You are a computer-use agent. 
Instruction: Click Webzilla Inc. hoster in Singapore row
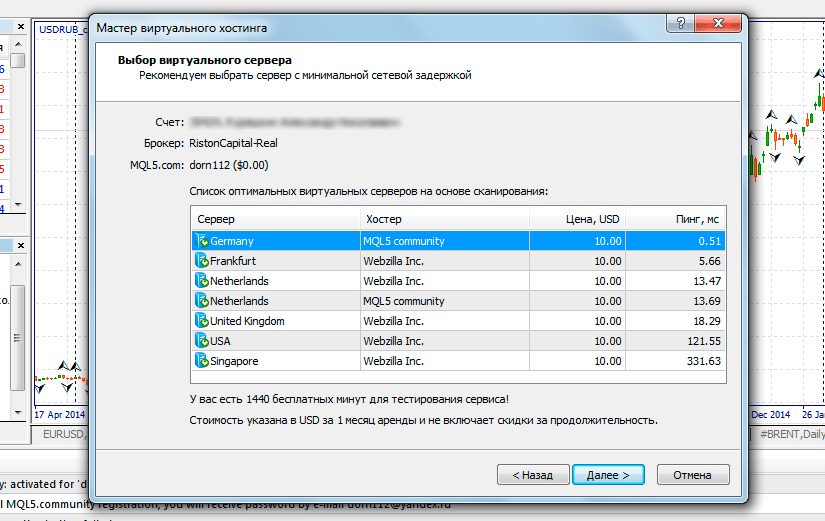pyautogui.click(x=394, y=361)
